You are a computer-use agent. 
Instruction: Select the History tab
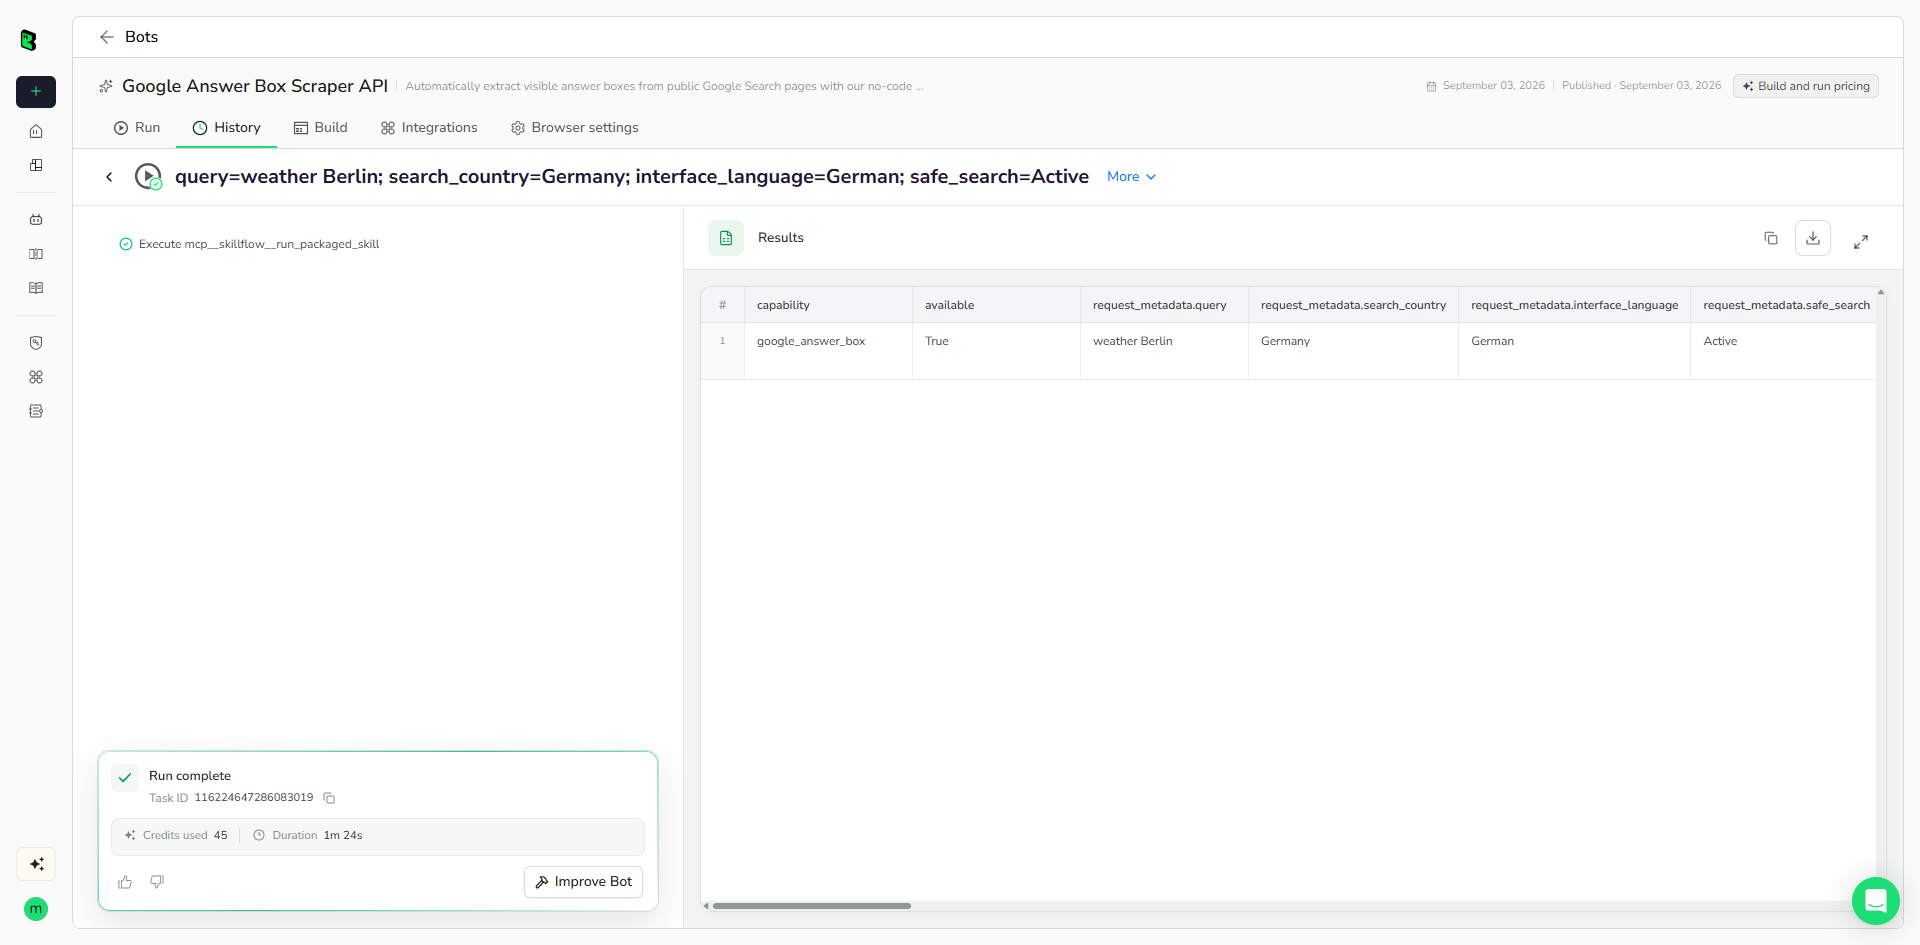[227, 128]
